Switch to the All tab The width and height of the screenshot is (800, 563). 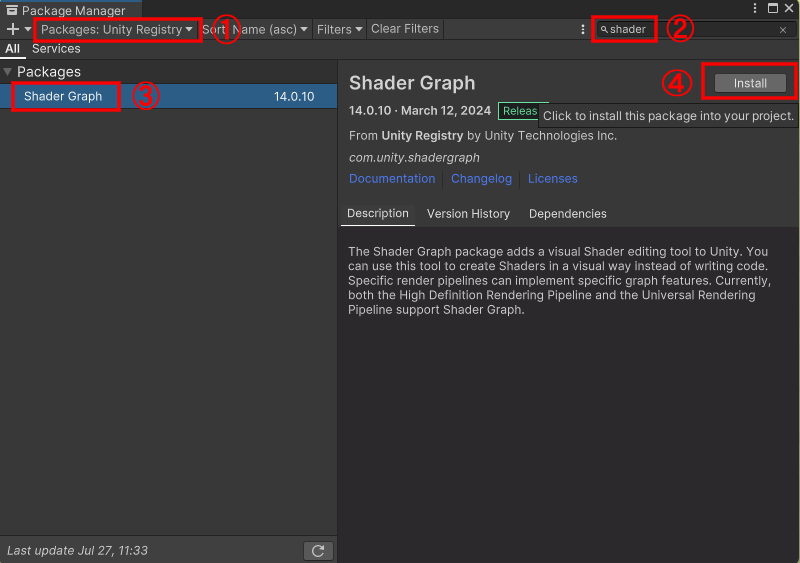coord(12,49)
